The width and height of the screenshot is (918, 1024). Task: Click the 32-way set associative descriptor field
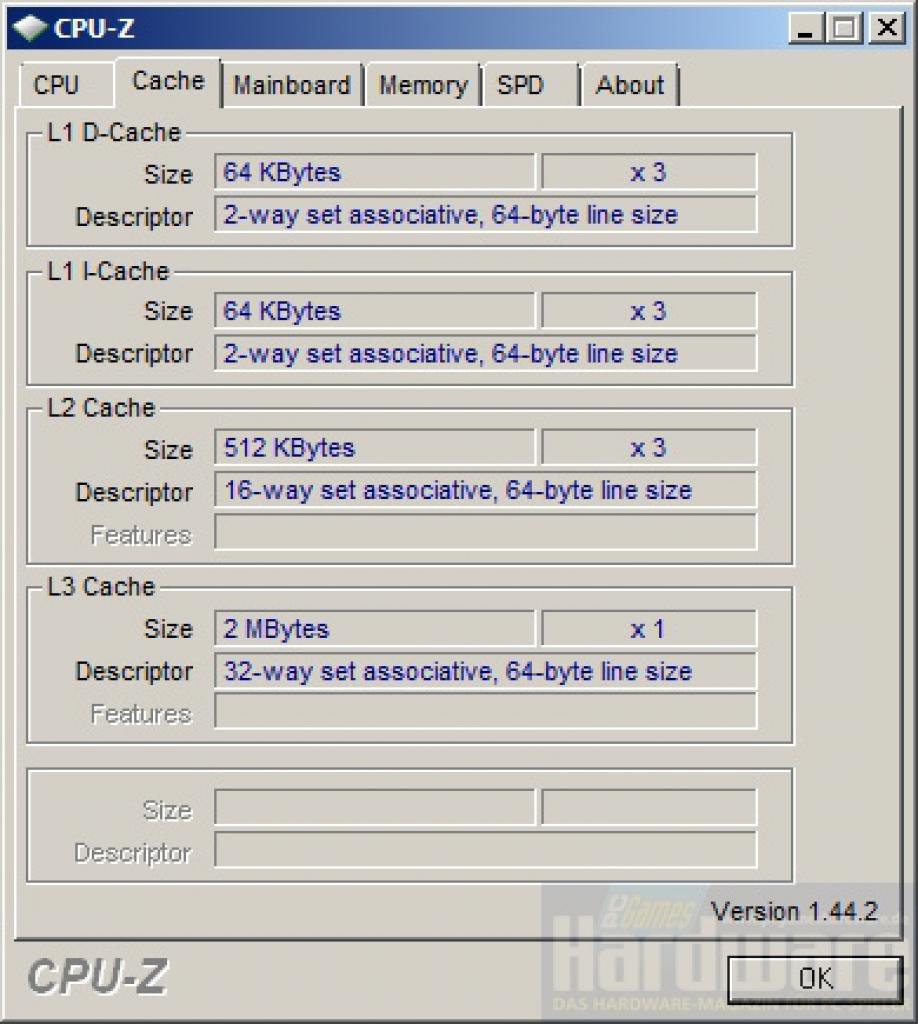tap(485, 671)
